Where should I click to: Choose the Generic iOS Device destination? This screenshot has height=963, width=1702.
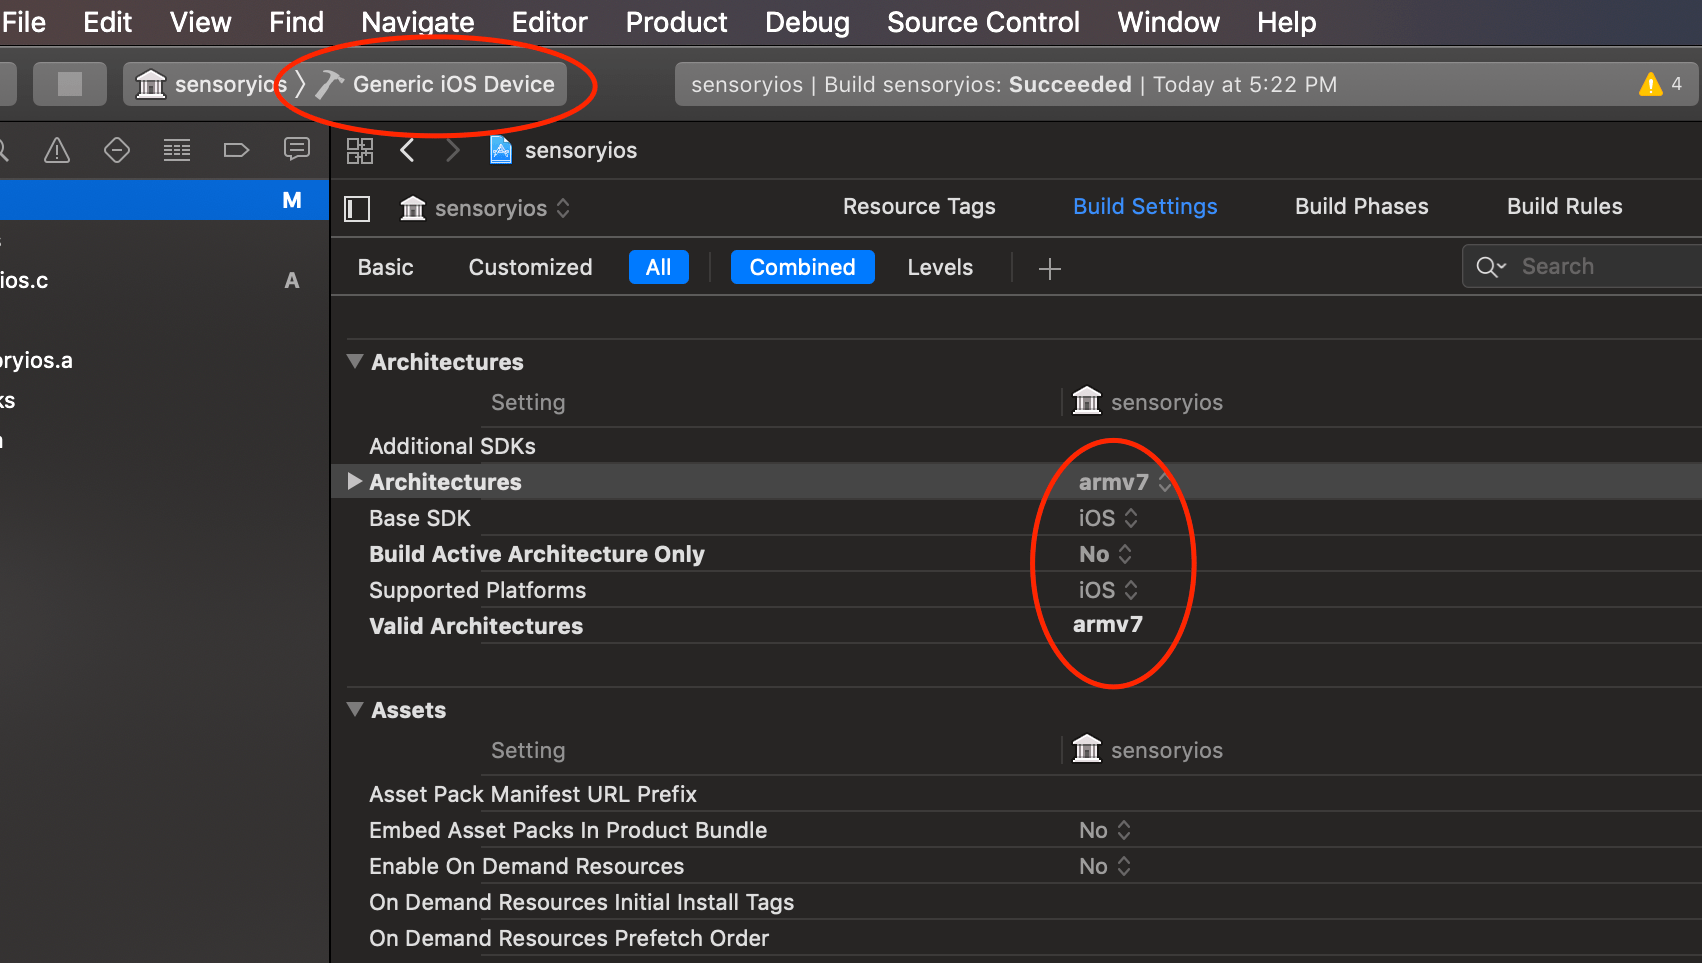coord(436,84)
